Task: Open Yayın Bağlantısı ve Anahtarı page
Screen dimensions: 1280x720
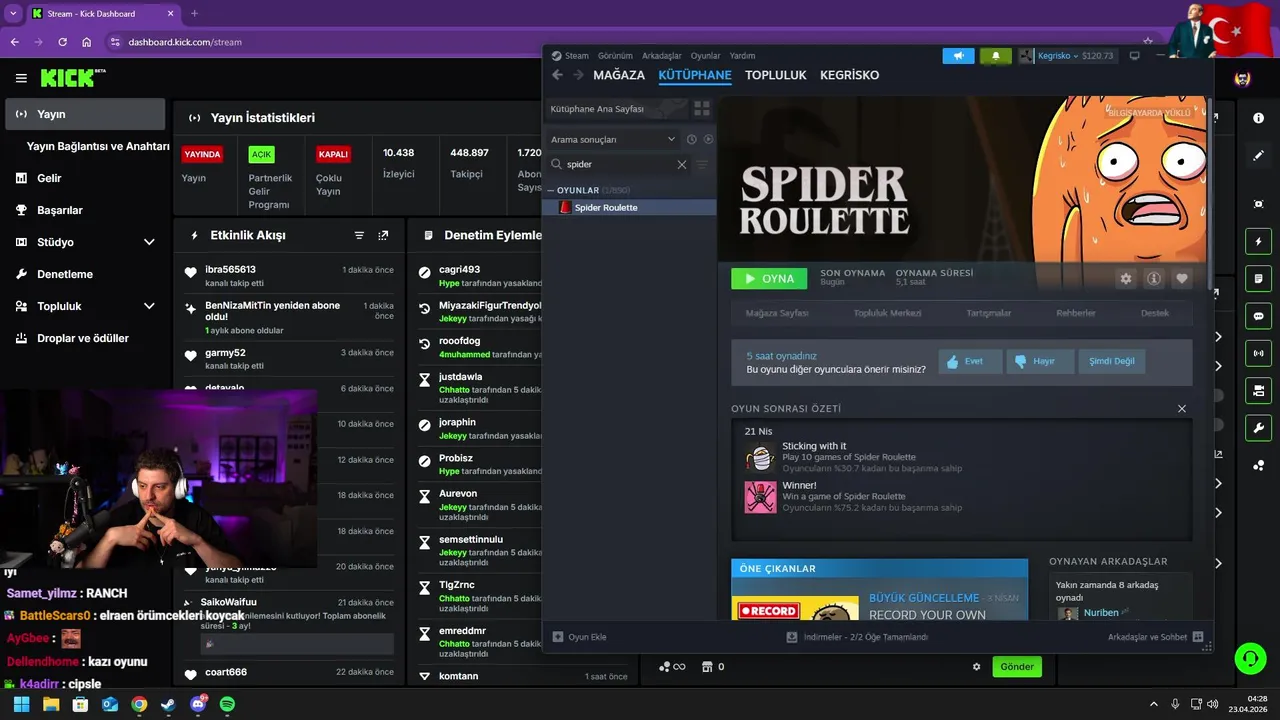Action: click(x=98, y=146)
